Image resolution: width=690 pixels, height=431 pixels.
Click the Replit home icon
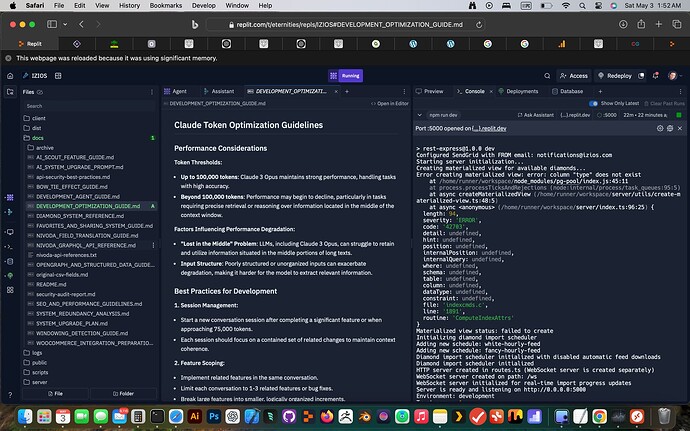10,75
